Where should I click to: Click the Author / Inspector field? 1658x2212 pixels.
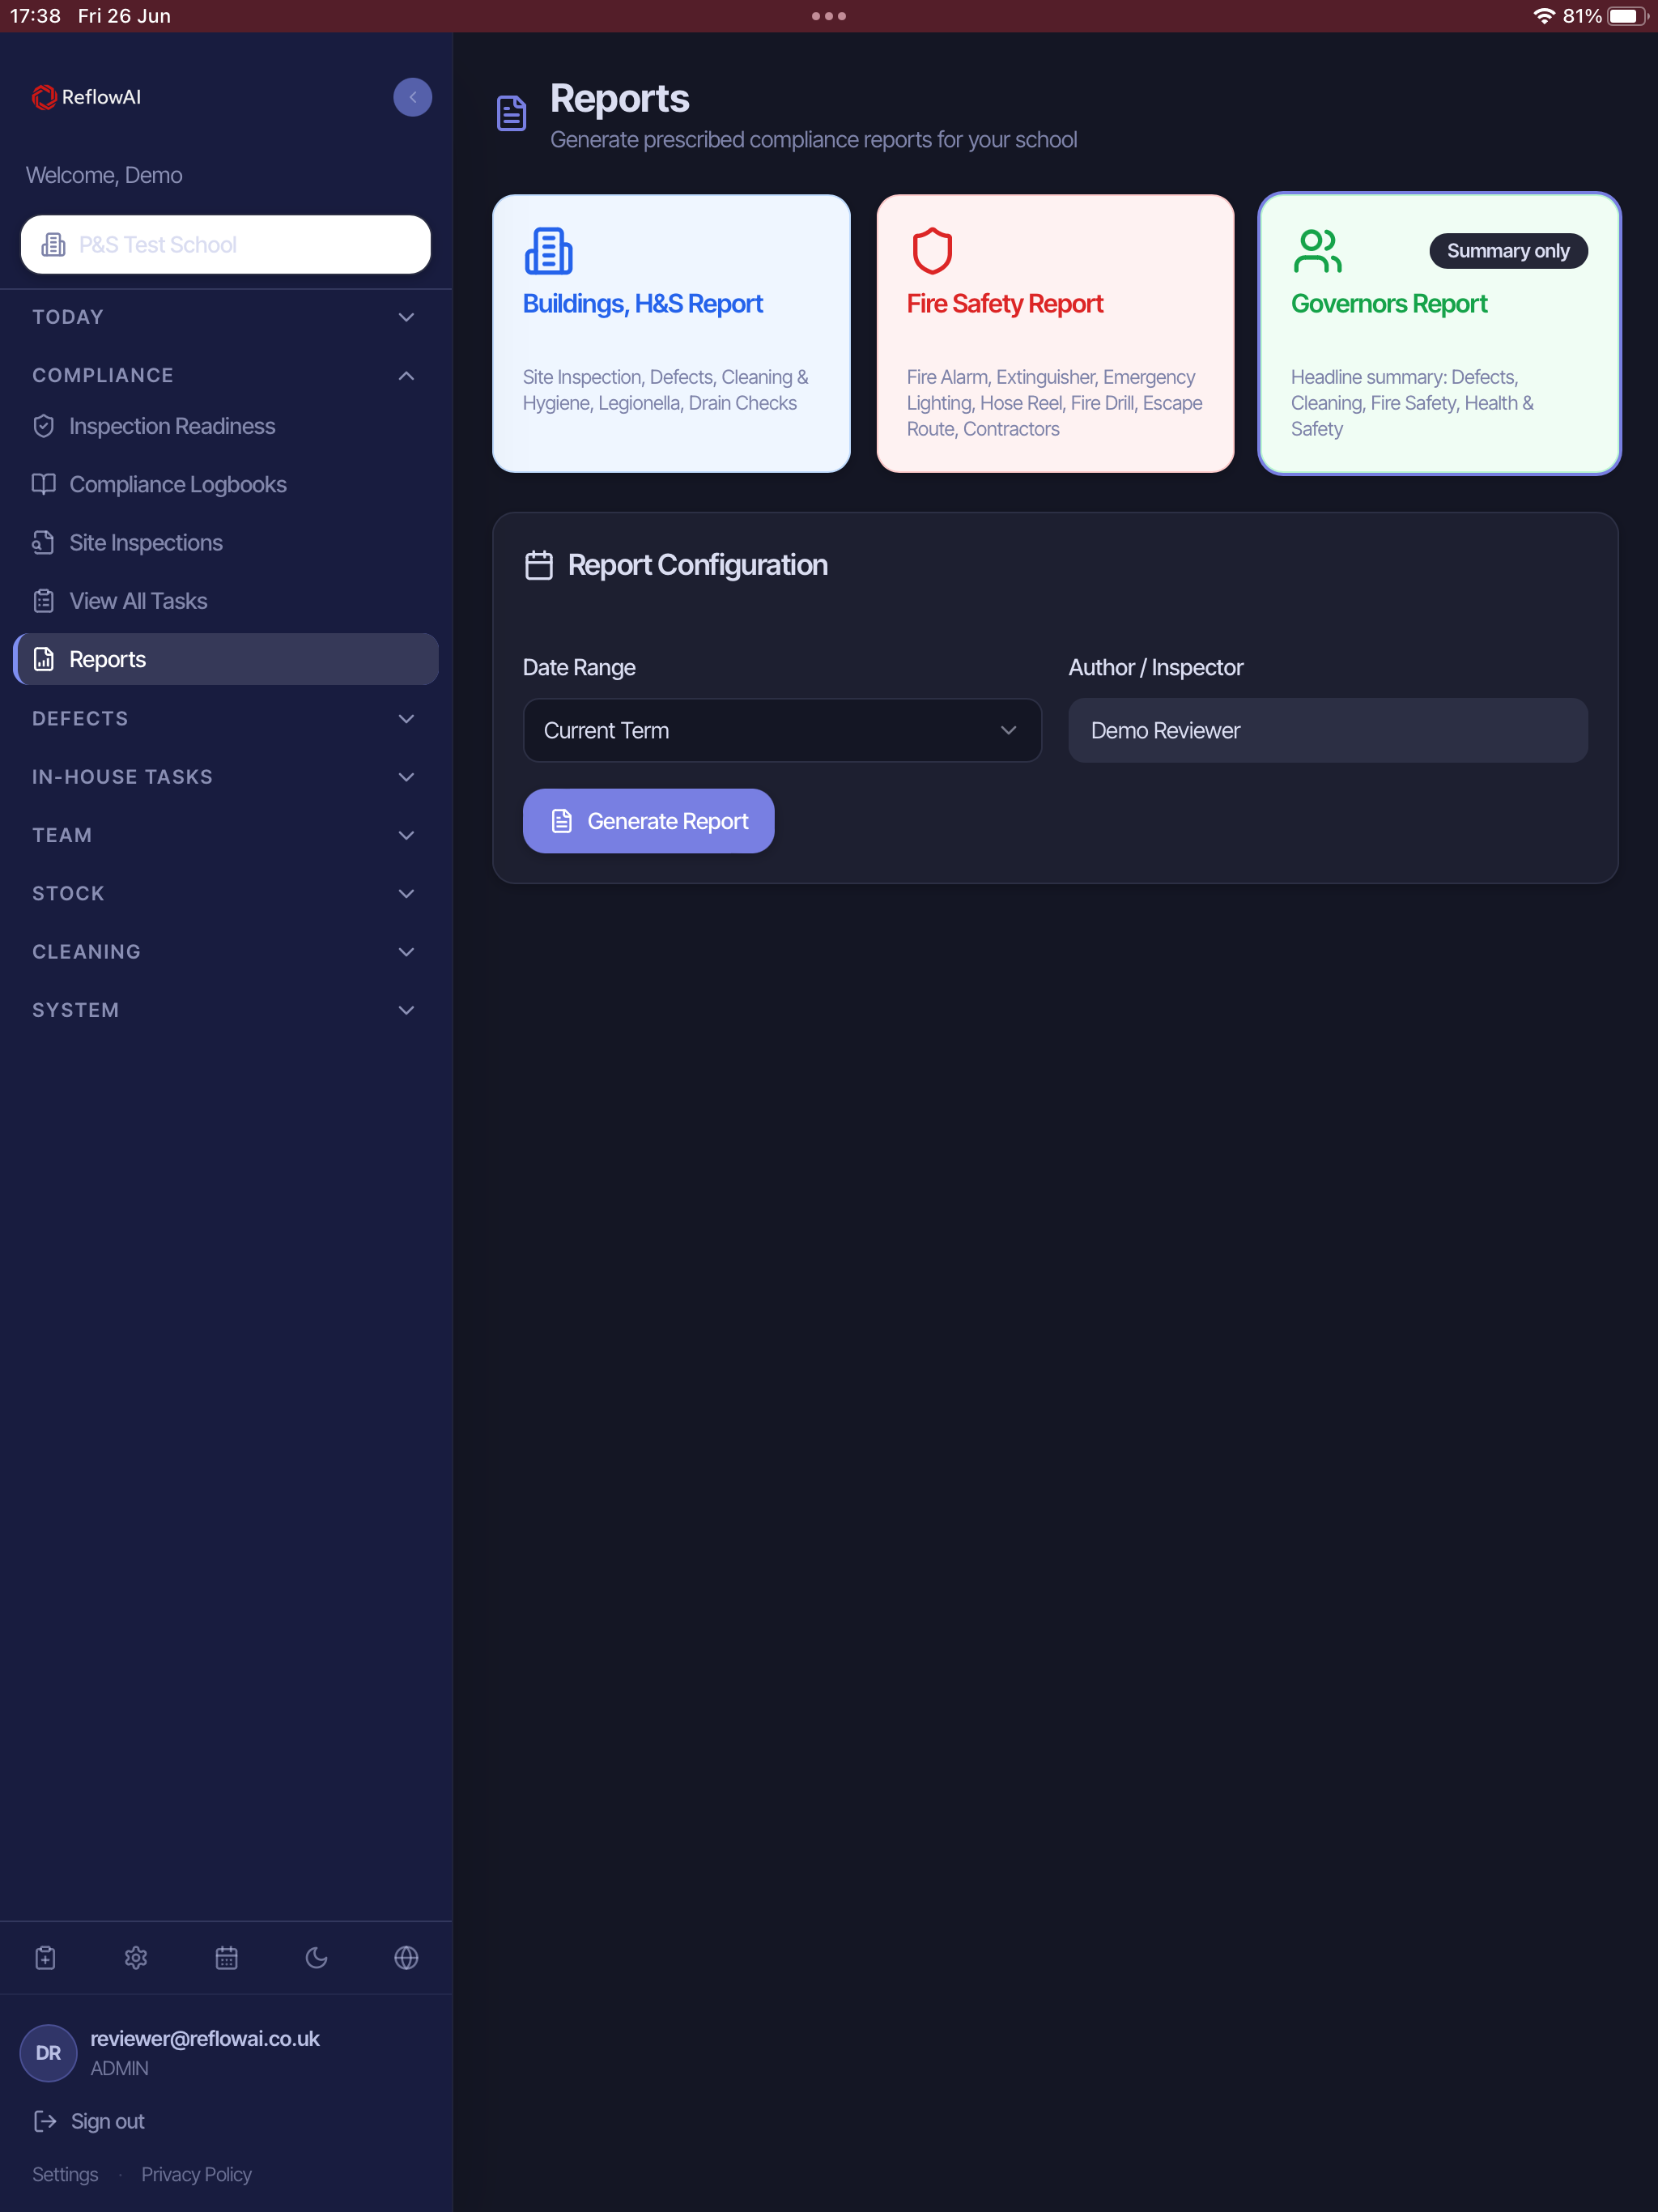point(1327,730)
